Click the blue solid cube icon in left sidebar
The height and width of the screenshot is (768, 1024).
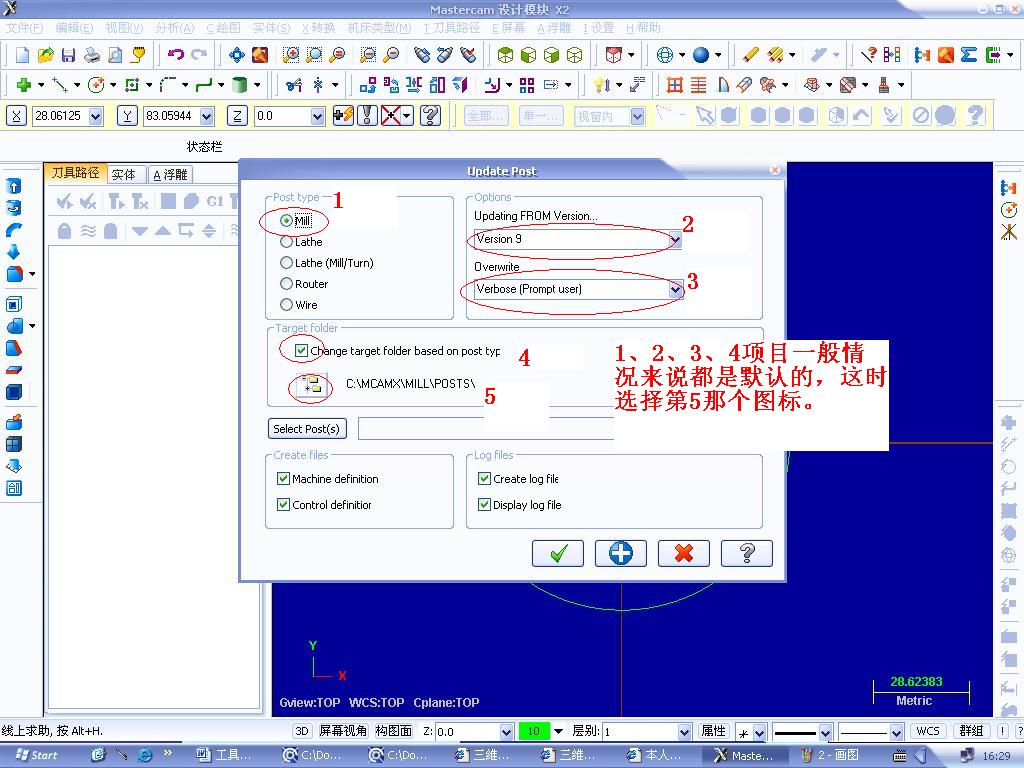pos(13,392)
